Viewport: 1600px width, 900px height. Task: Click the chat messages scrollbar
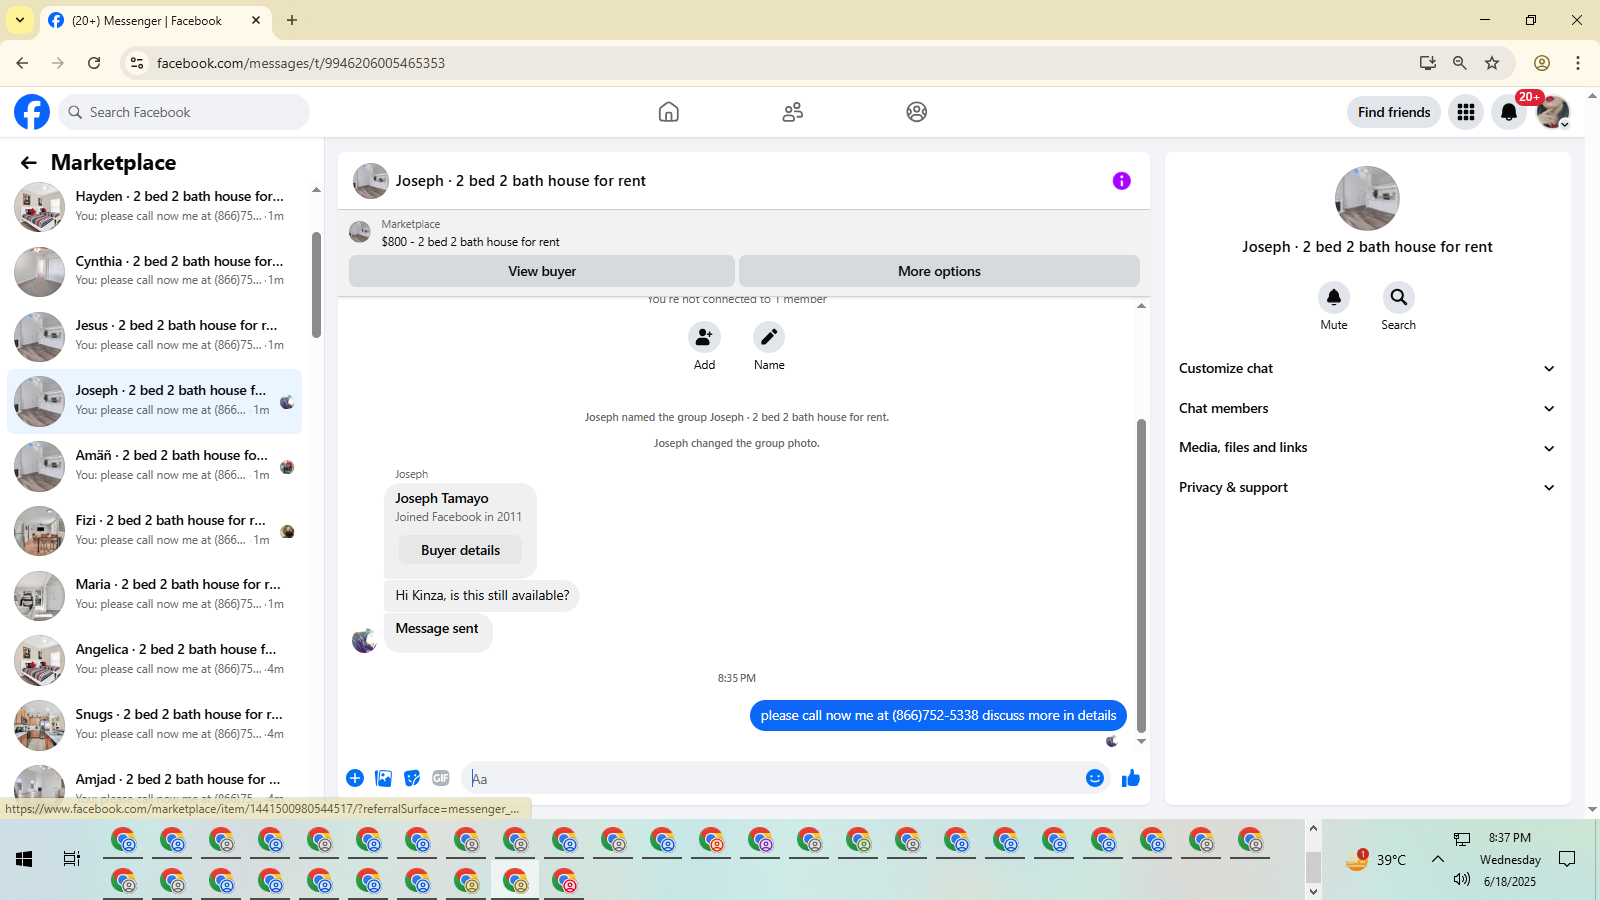tap(1141, 575)
